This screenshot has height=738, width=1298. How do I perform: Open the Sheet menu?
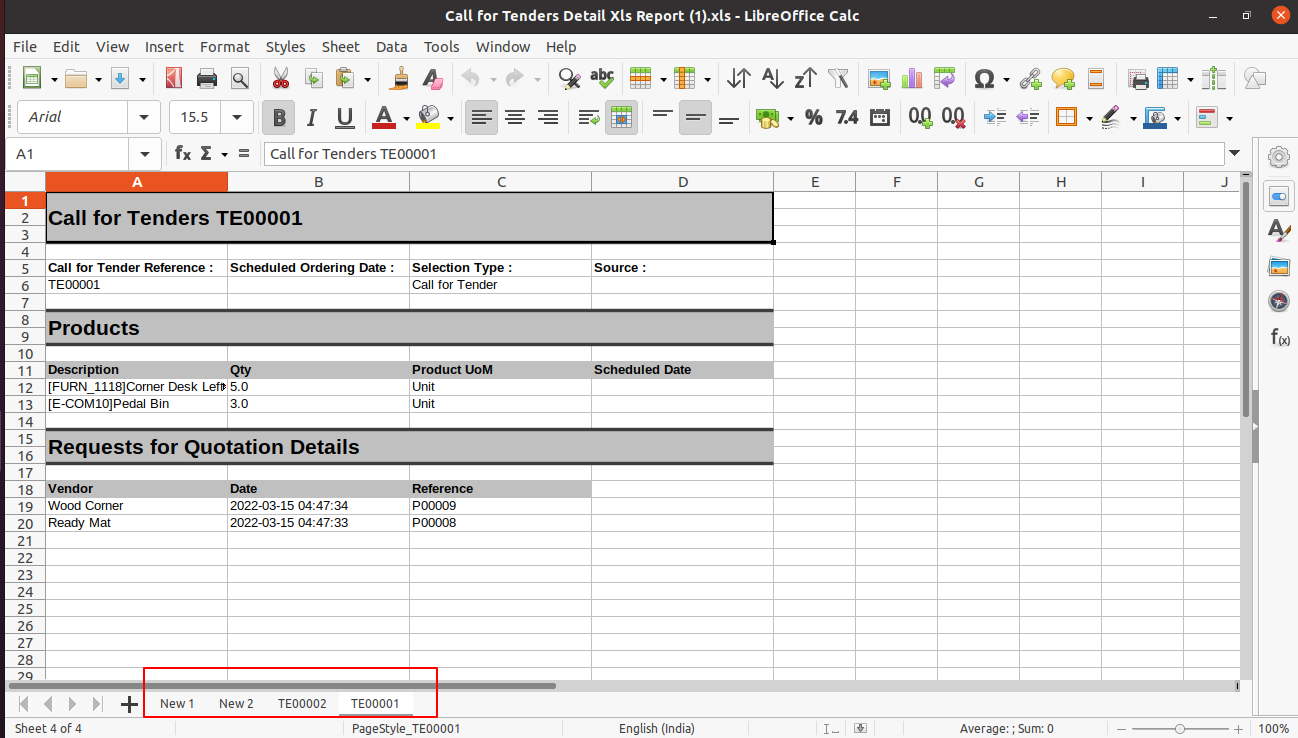(340, 46)
